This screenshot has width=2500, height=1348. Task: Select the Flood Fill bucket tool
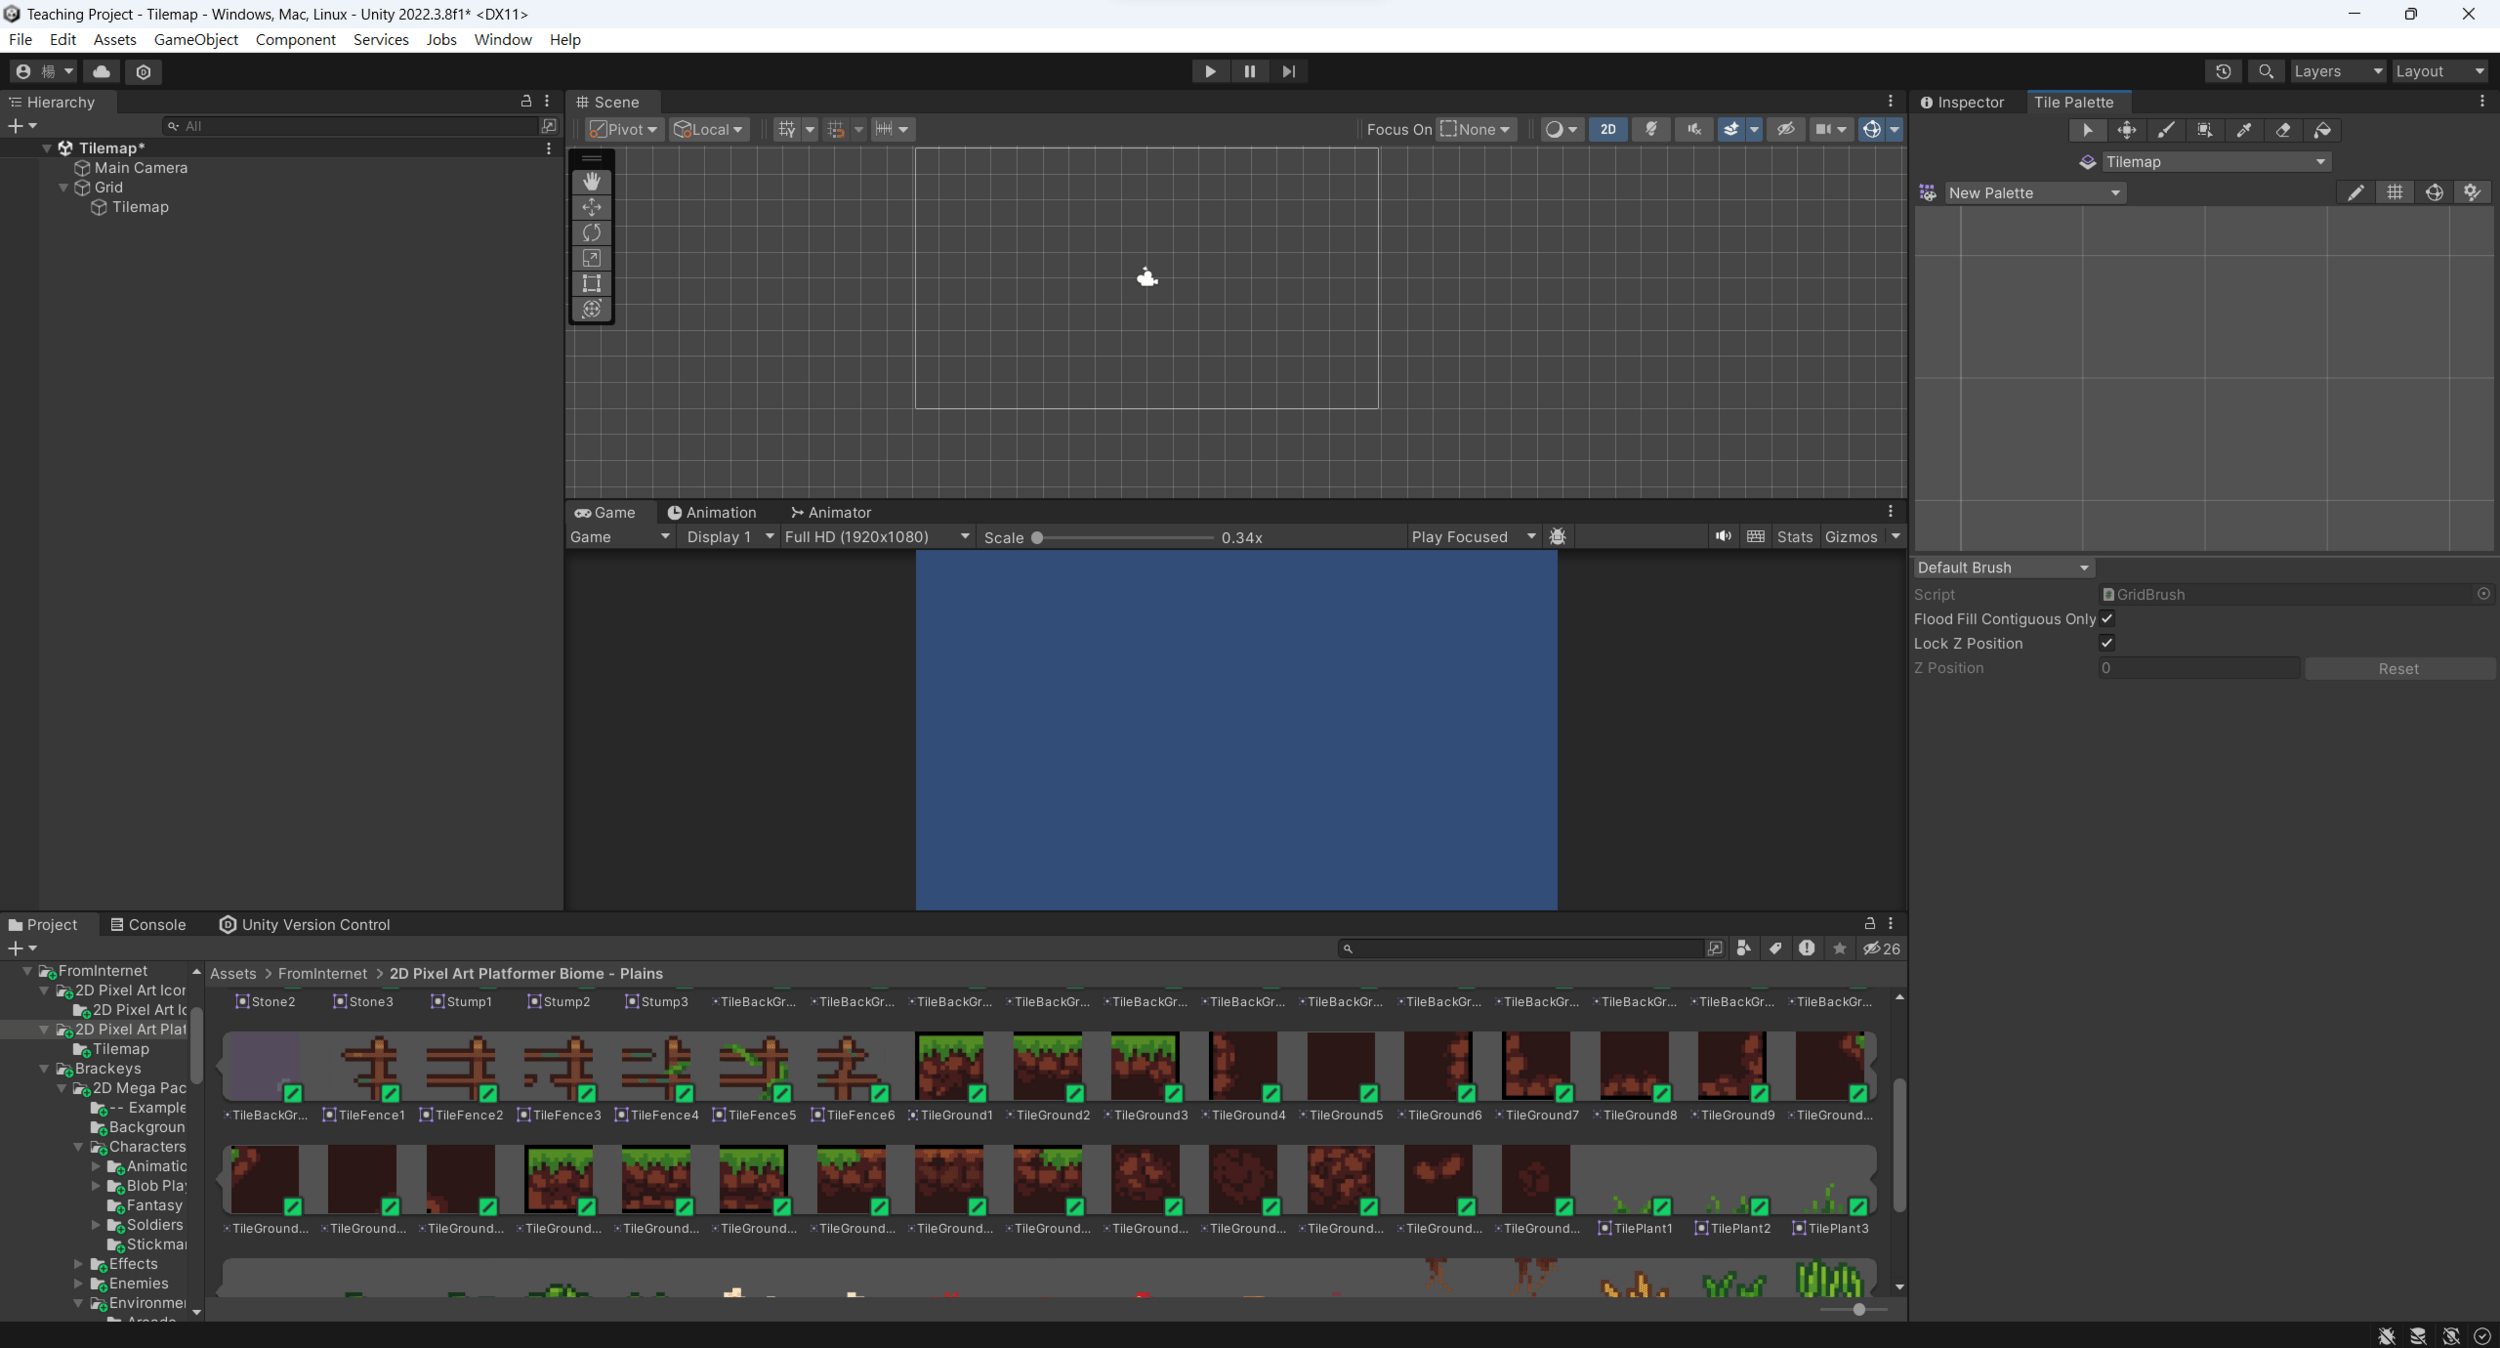click(2322, 130)
